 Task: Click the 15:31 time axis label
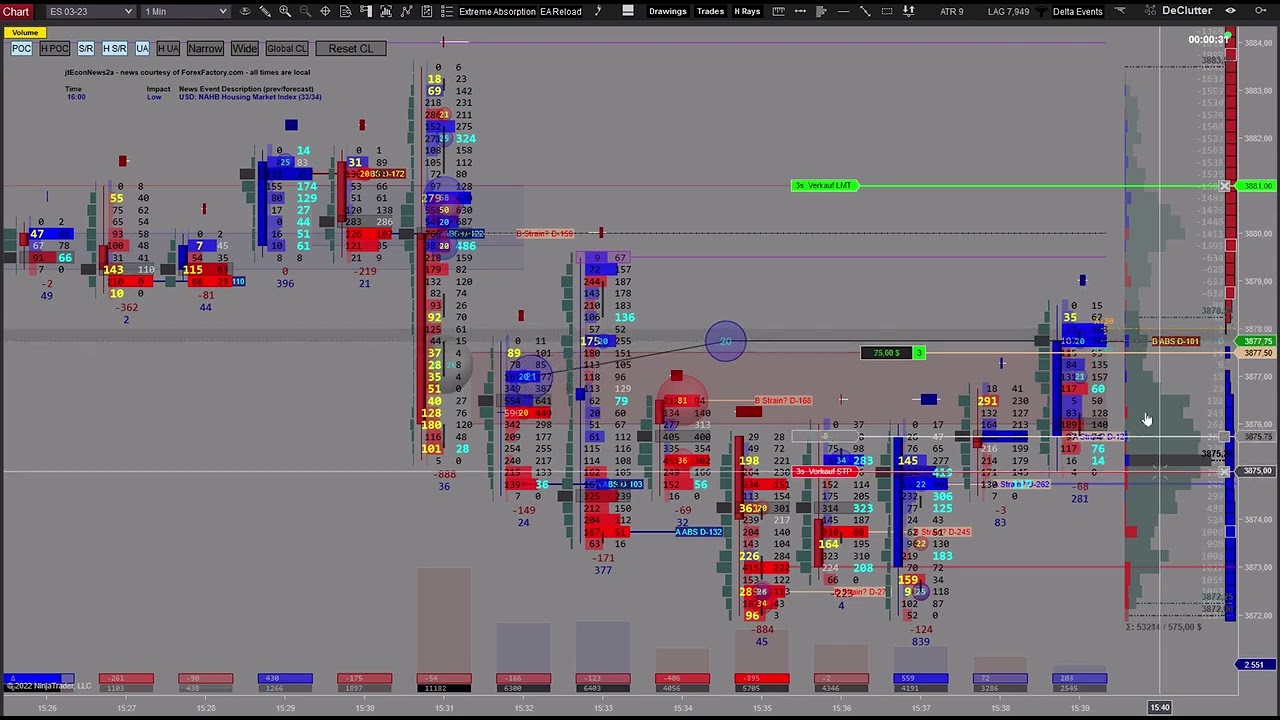point(445,708)
